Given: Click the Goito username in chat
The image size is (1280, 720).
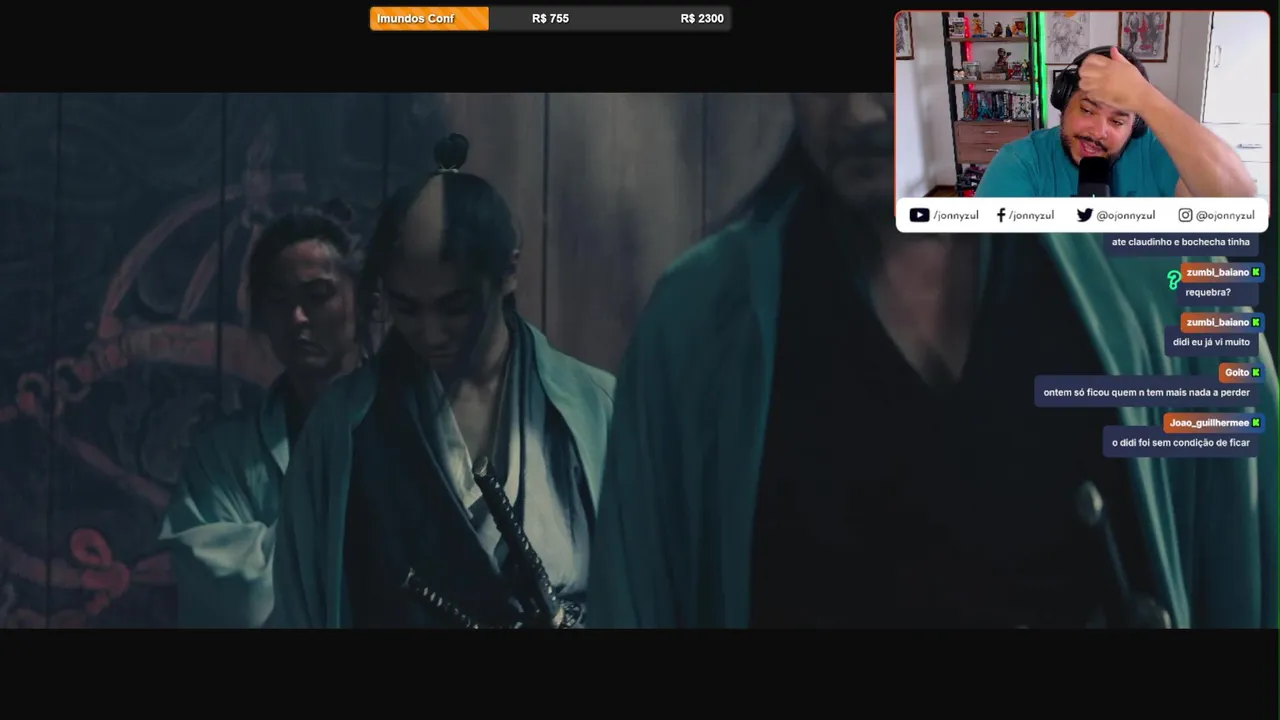Looking at the screenshot, I should tap(1237, 372).
